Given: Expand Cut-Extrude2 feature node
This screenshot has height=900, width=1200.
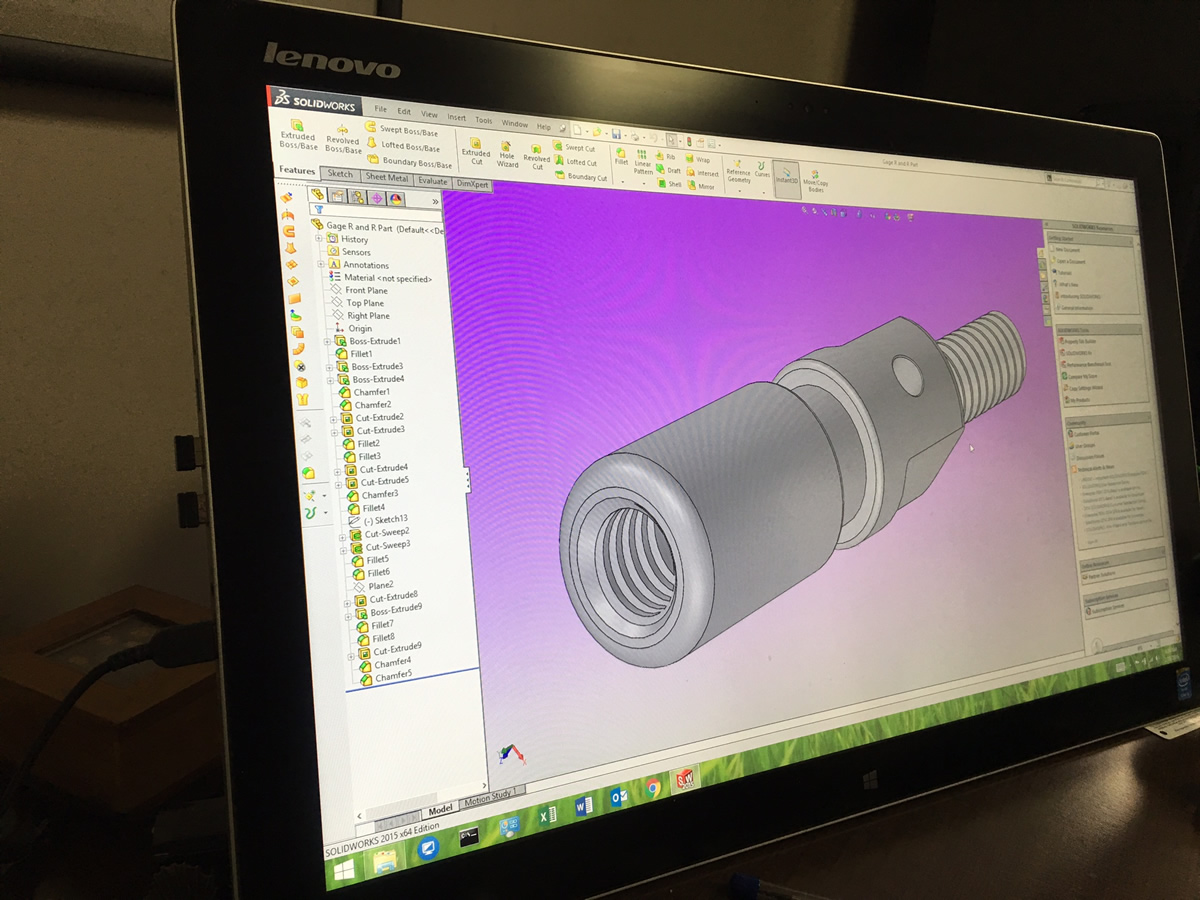Looking at the screenshot, I should tap(334, 418).
